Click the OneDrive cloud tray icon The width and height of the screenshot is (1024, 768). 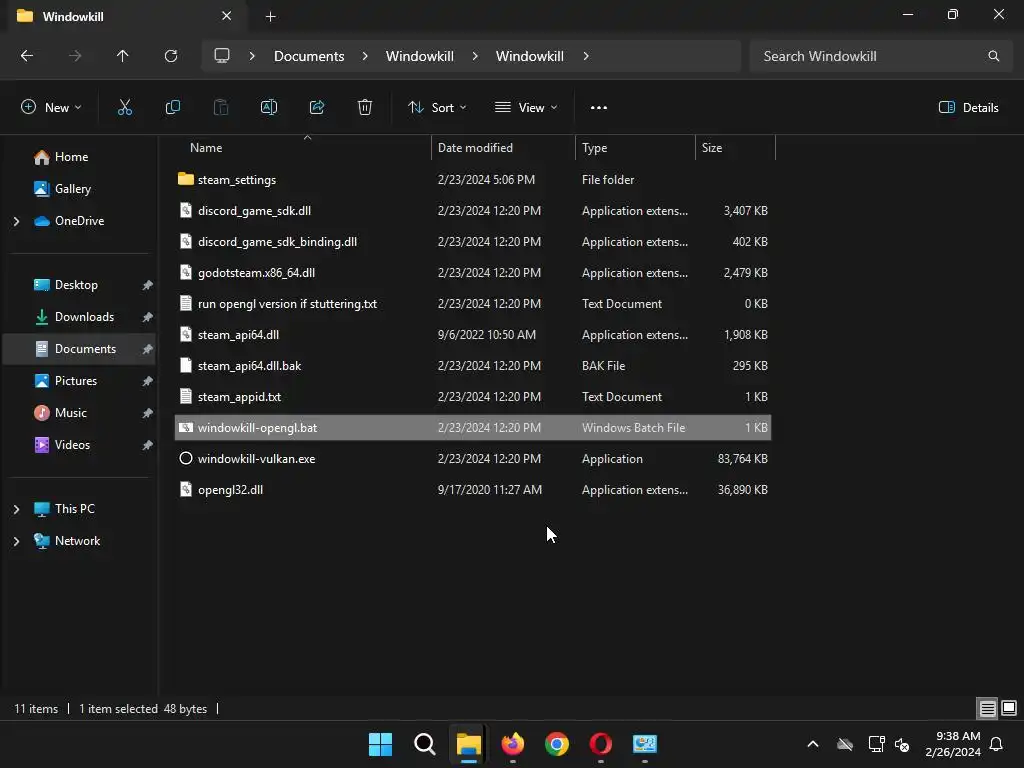click(x=845, y=744)
